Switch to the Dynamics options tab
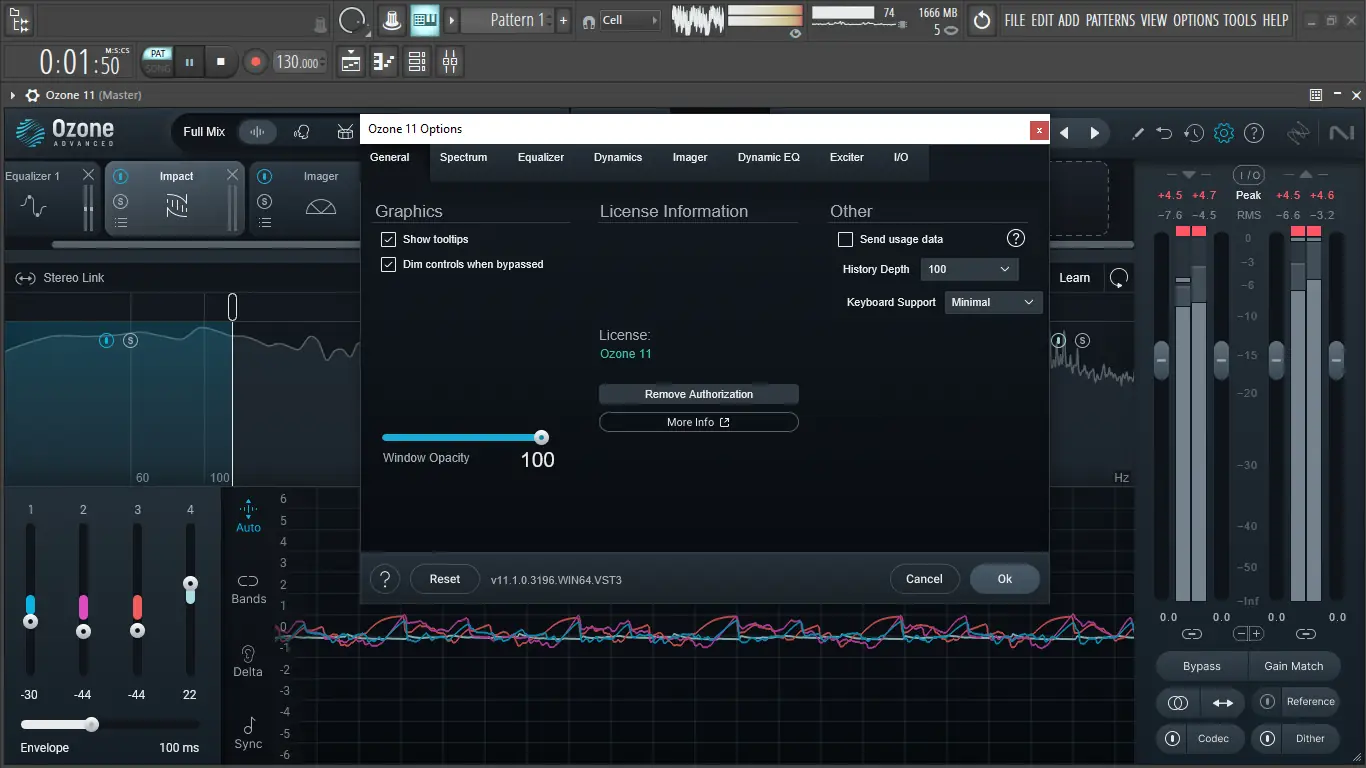 pyautogui.click(x=618, y=157)
